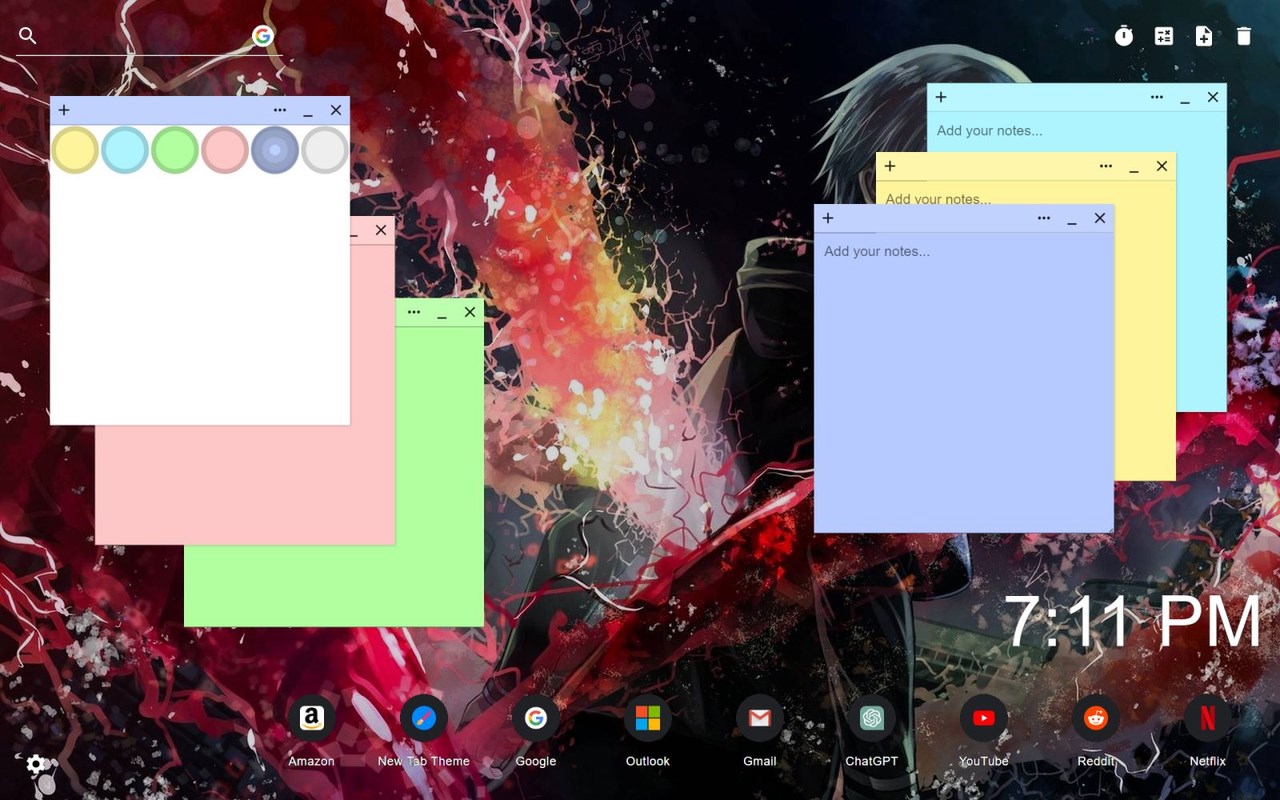The image size is (1280, 800).
Task: Launch the ChatGPT shortcut
Action: [872, 718]
